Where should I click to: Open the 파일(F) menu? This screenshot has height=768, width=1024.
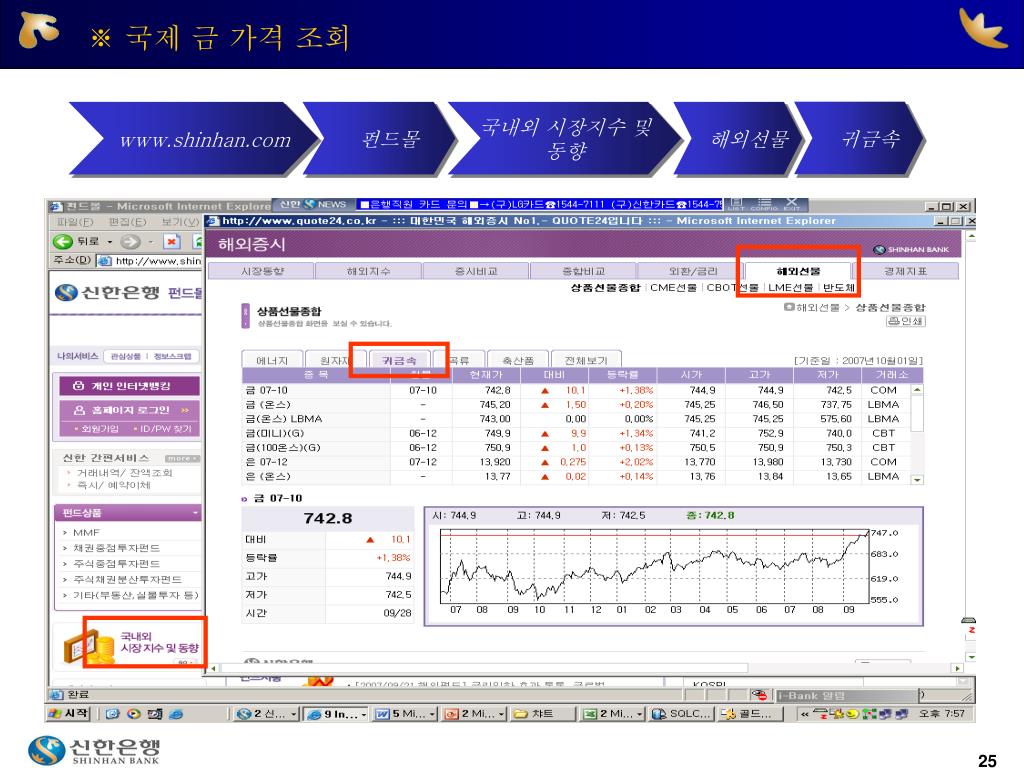coord(75,222)
